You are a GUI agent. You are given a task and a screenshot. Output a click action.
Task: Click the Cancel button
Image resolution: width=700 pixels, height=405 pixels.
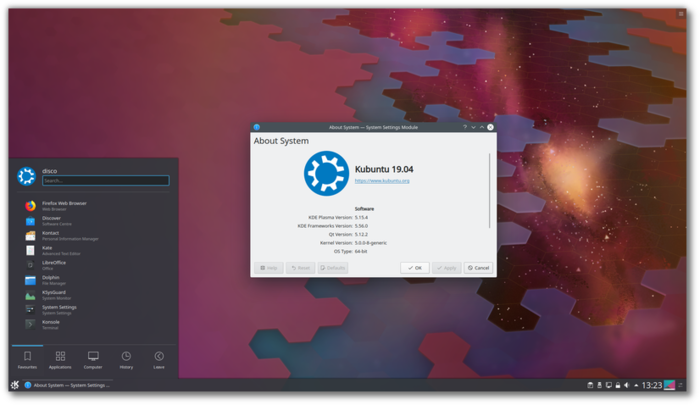click(x=478, y=268)
